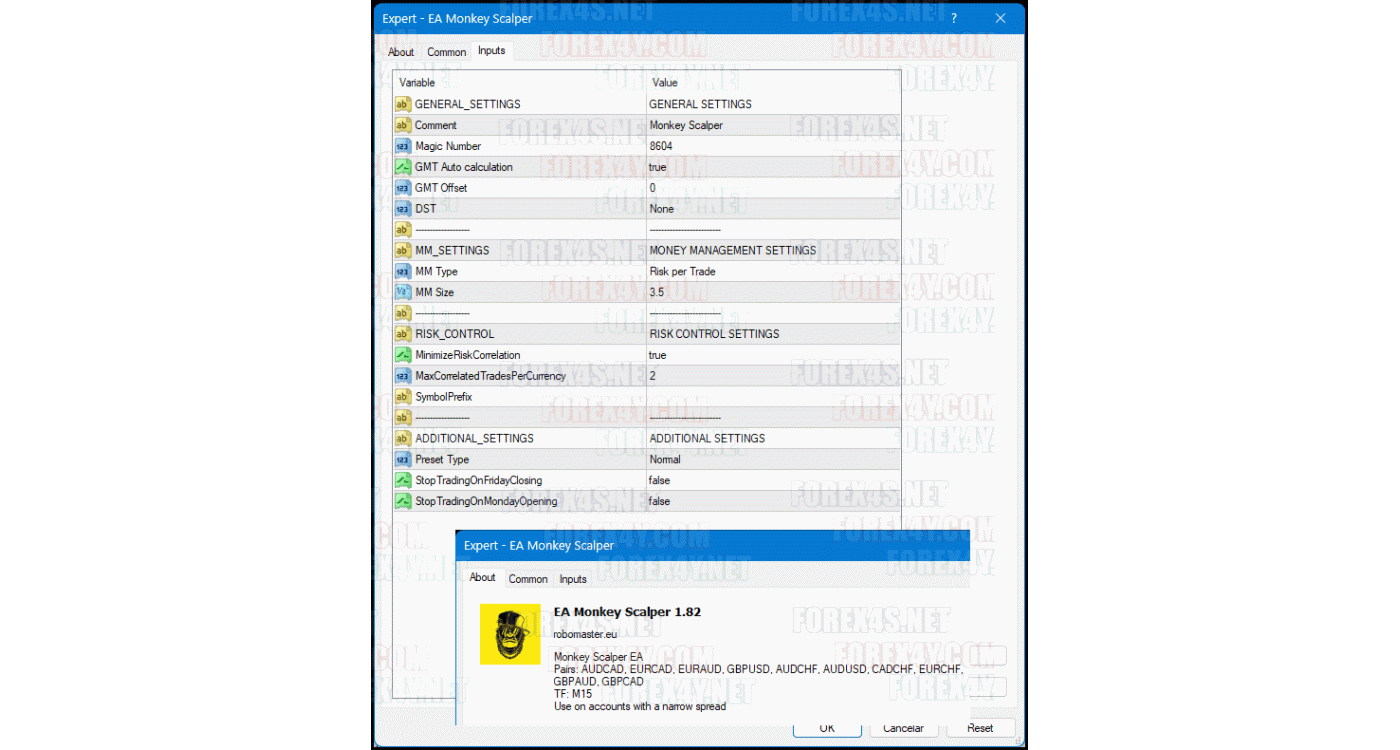Click the GMT Auto calculation boolean icon
The image size is (1400, 750).
point(402,167)
